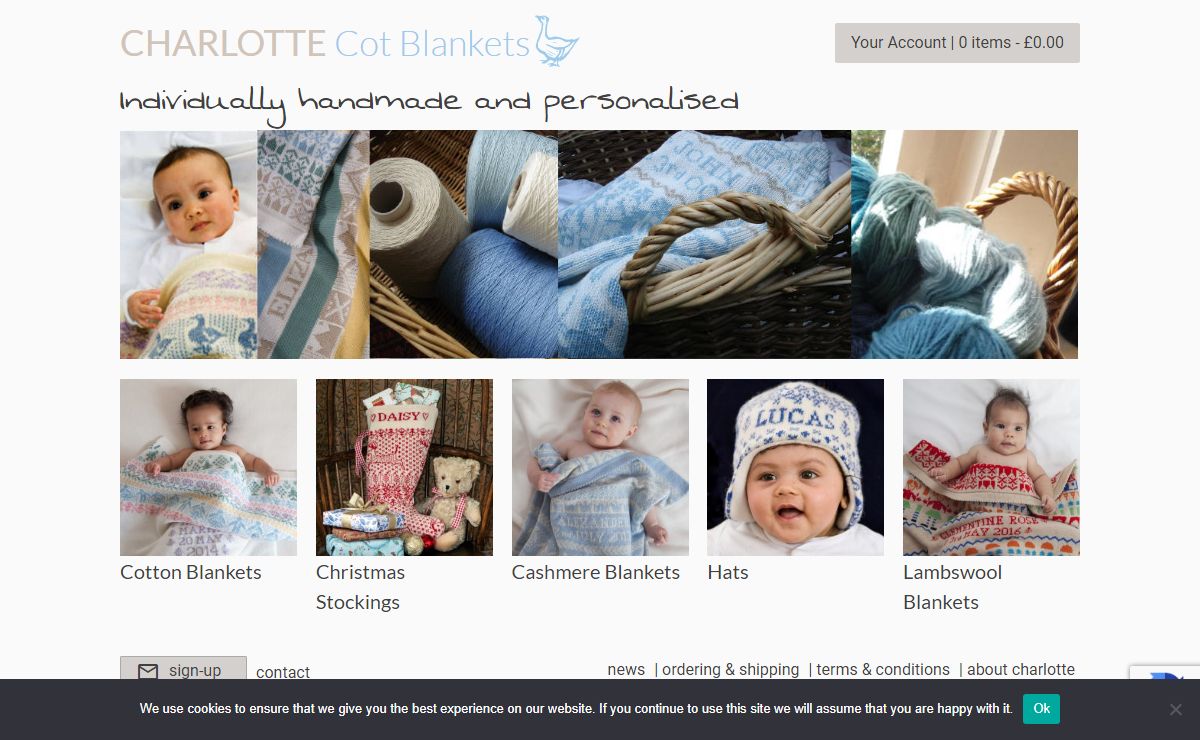Open Your Account and basket button

957,43
